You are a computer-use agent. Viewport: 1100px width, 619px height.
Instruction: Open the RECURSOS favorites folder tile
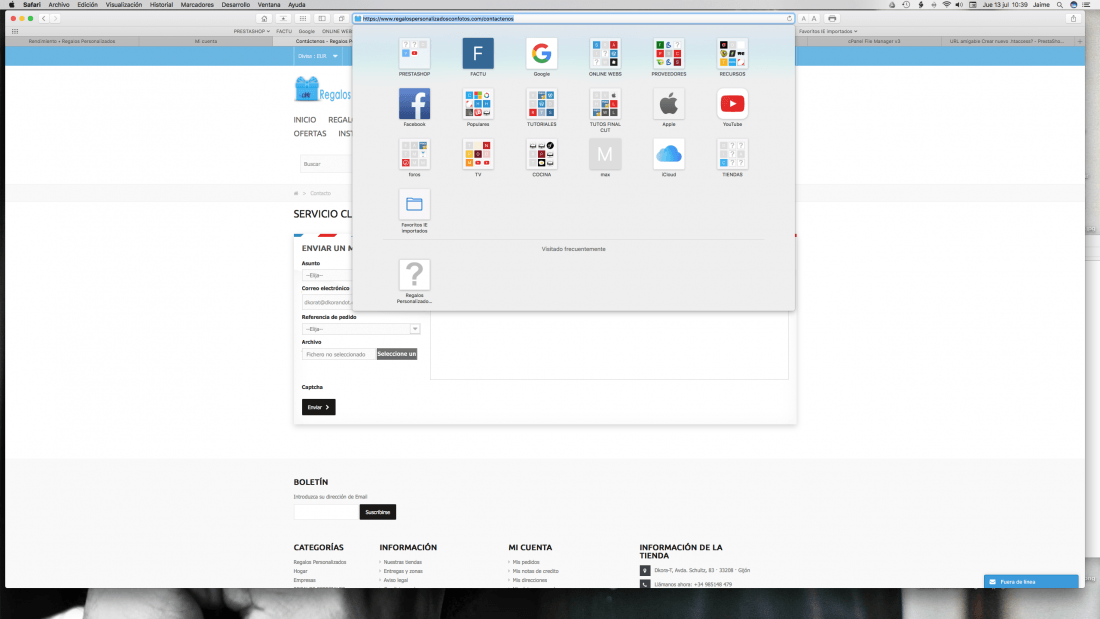pyautogui.click(x=732, y=54)
